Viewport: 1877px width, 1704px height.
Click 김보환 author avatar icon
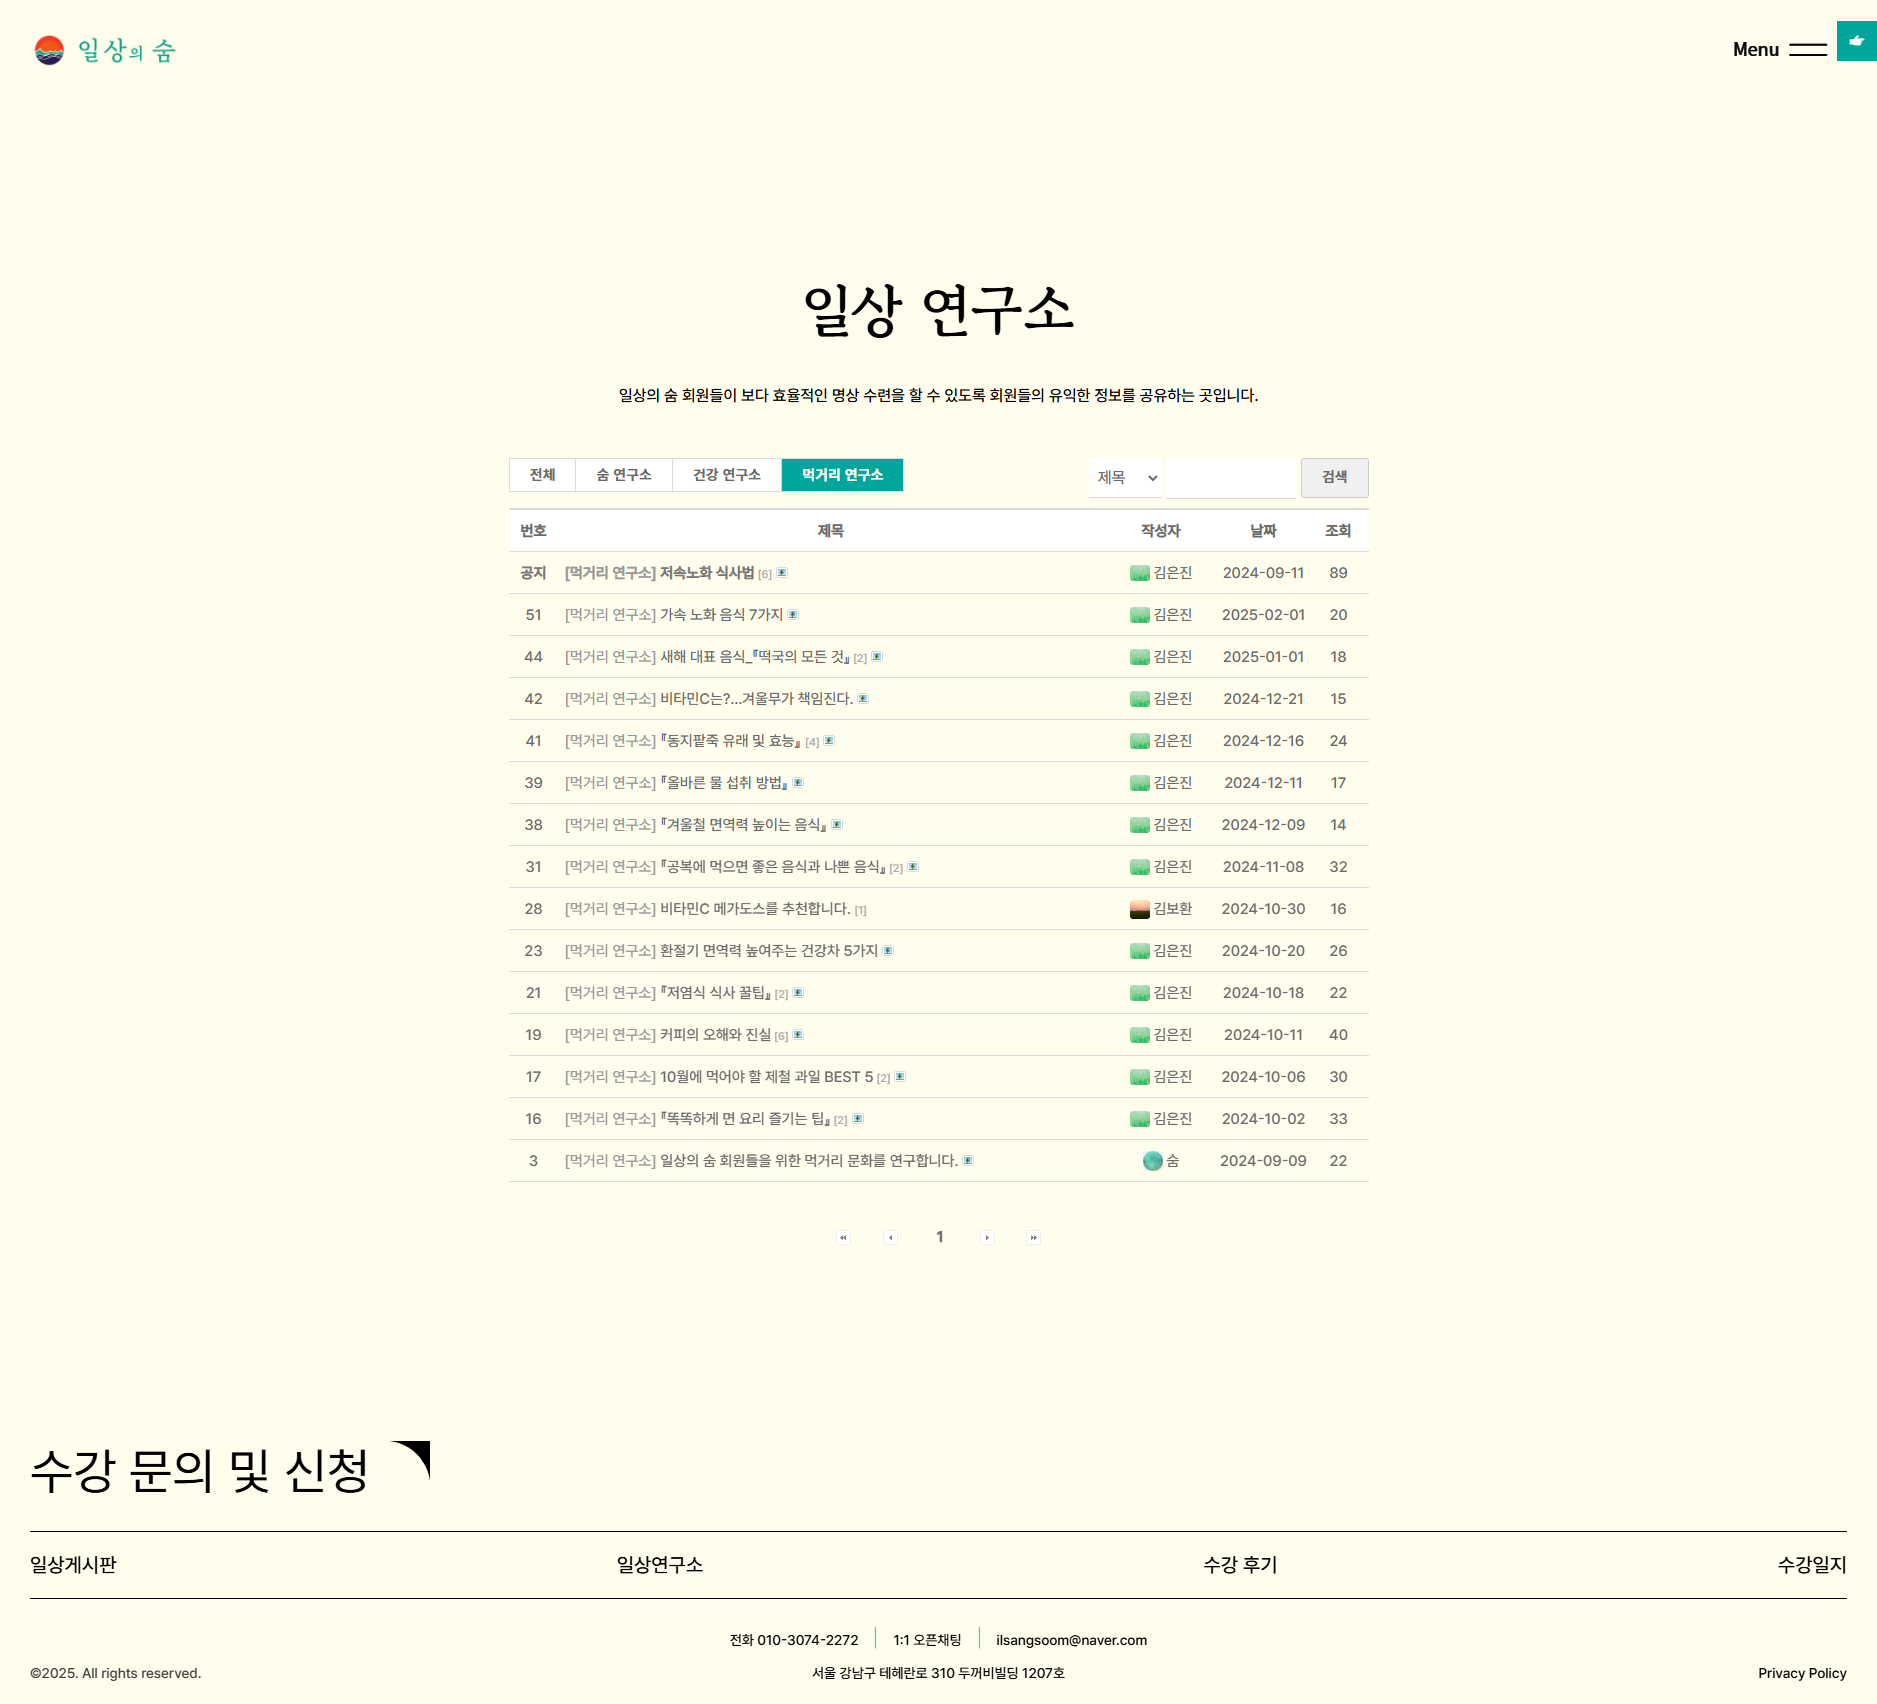click(1139, 909)
